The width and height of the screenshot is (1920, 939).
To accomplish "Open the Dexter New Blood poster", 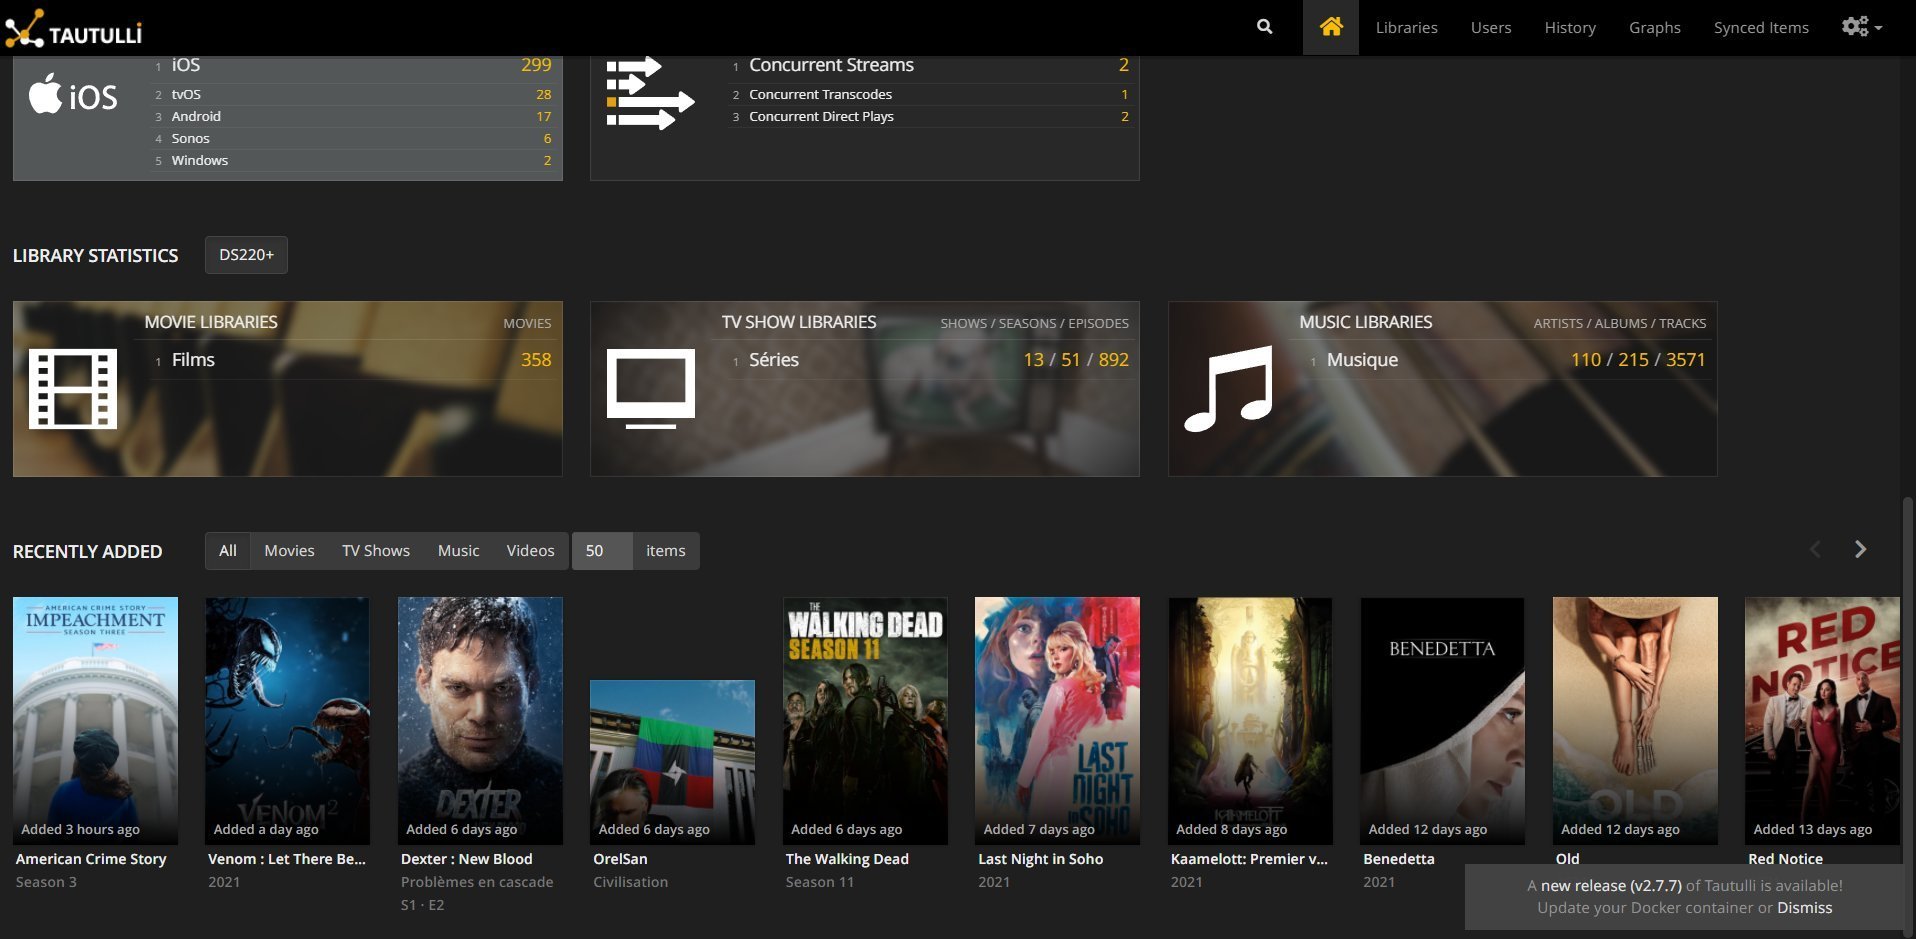I will 480,721.
